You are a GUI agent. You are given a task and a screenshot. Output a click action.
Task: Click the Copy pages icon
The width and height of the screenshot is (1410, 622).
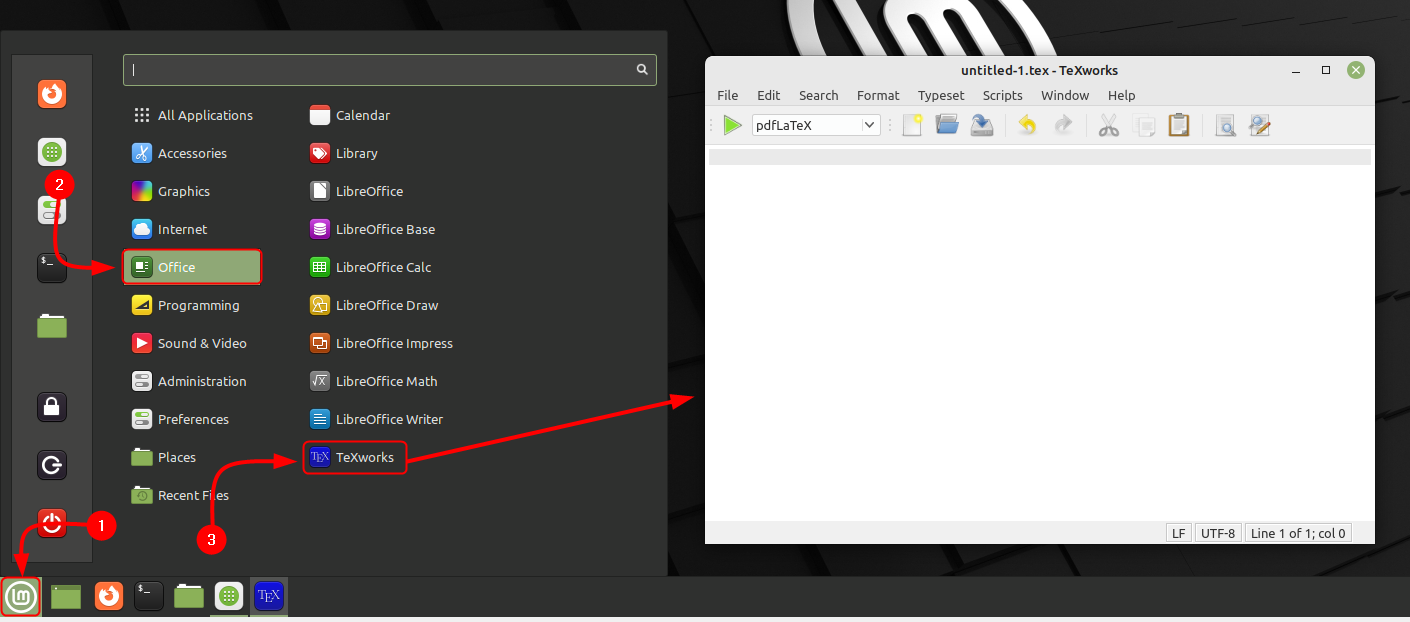[1144, 125]
